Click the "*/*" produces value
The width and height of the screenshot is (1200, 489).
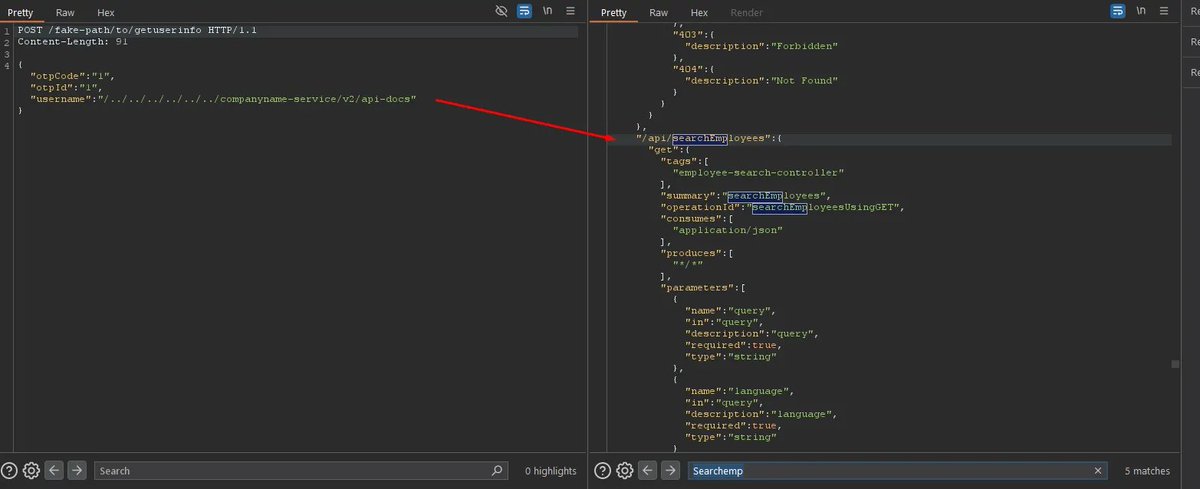688,264
